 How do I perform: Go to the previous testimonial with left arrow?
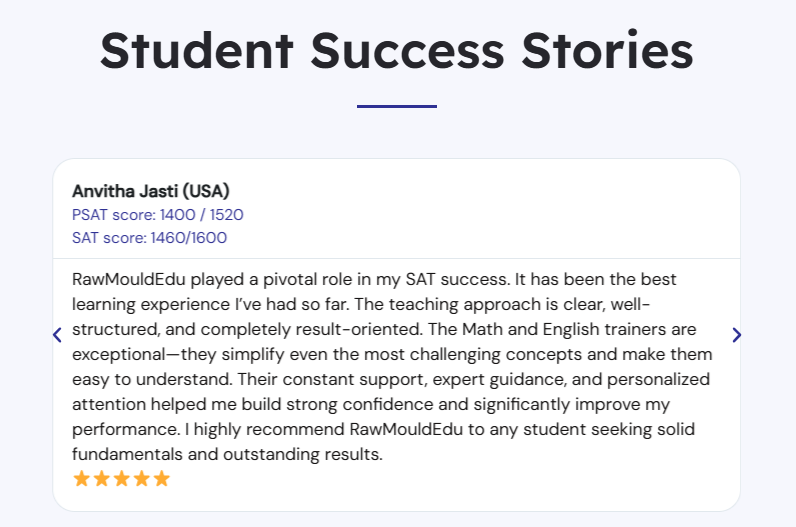pos(58,335)
